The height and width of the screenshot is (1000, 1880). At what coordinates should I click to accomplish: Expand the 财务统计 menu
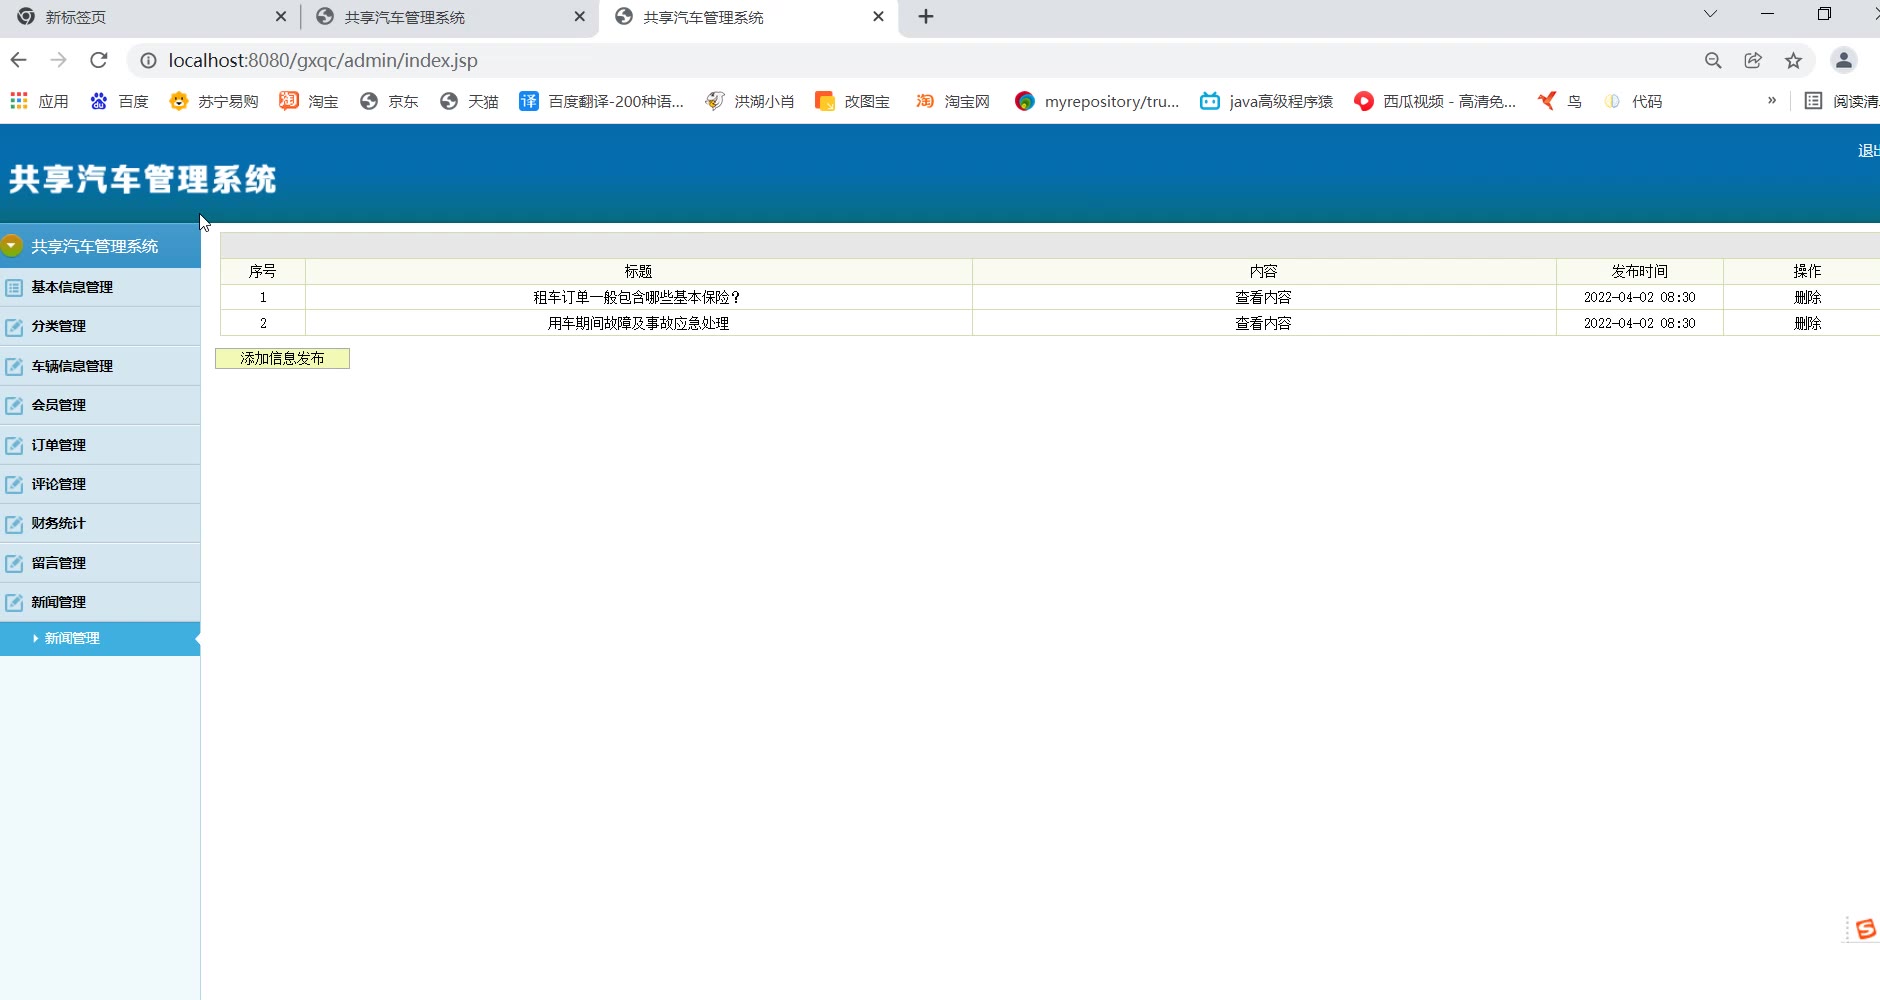pyautogui.click(x=100, y=523)
